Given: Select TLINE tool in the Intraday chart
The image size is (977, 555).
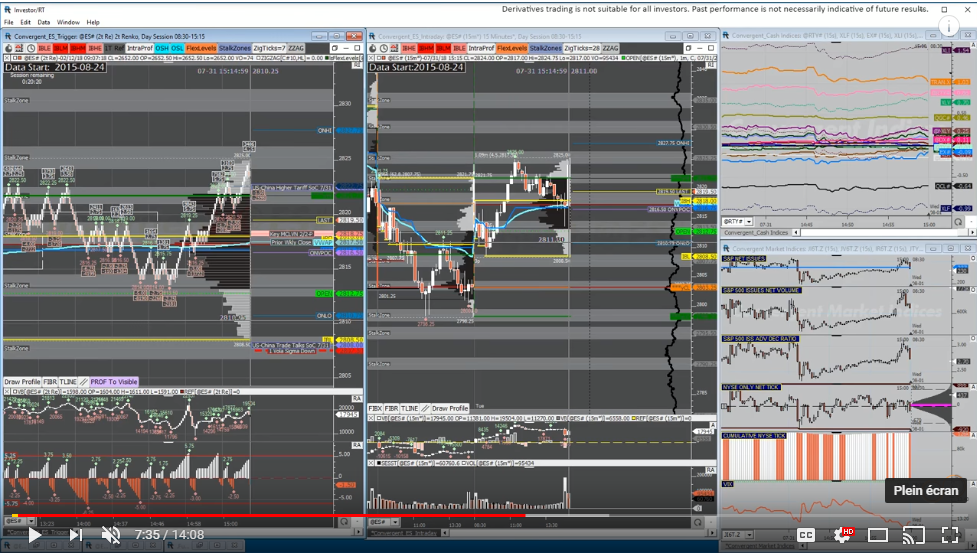Looking at the screenshot, I should [409, 408].
